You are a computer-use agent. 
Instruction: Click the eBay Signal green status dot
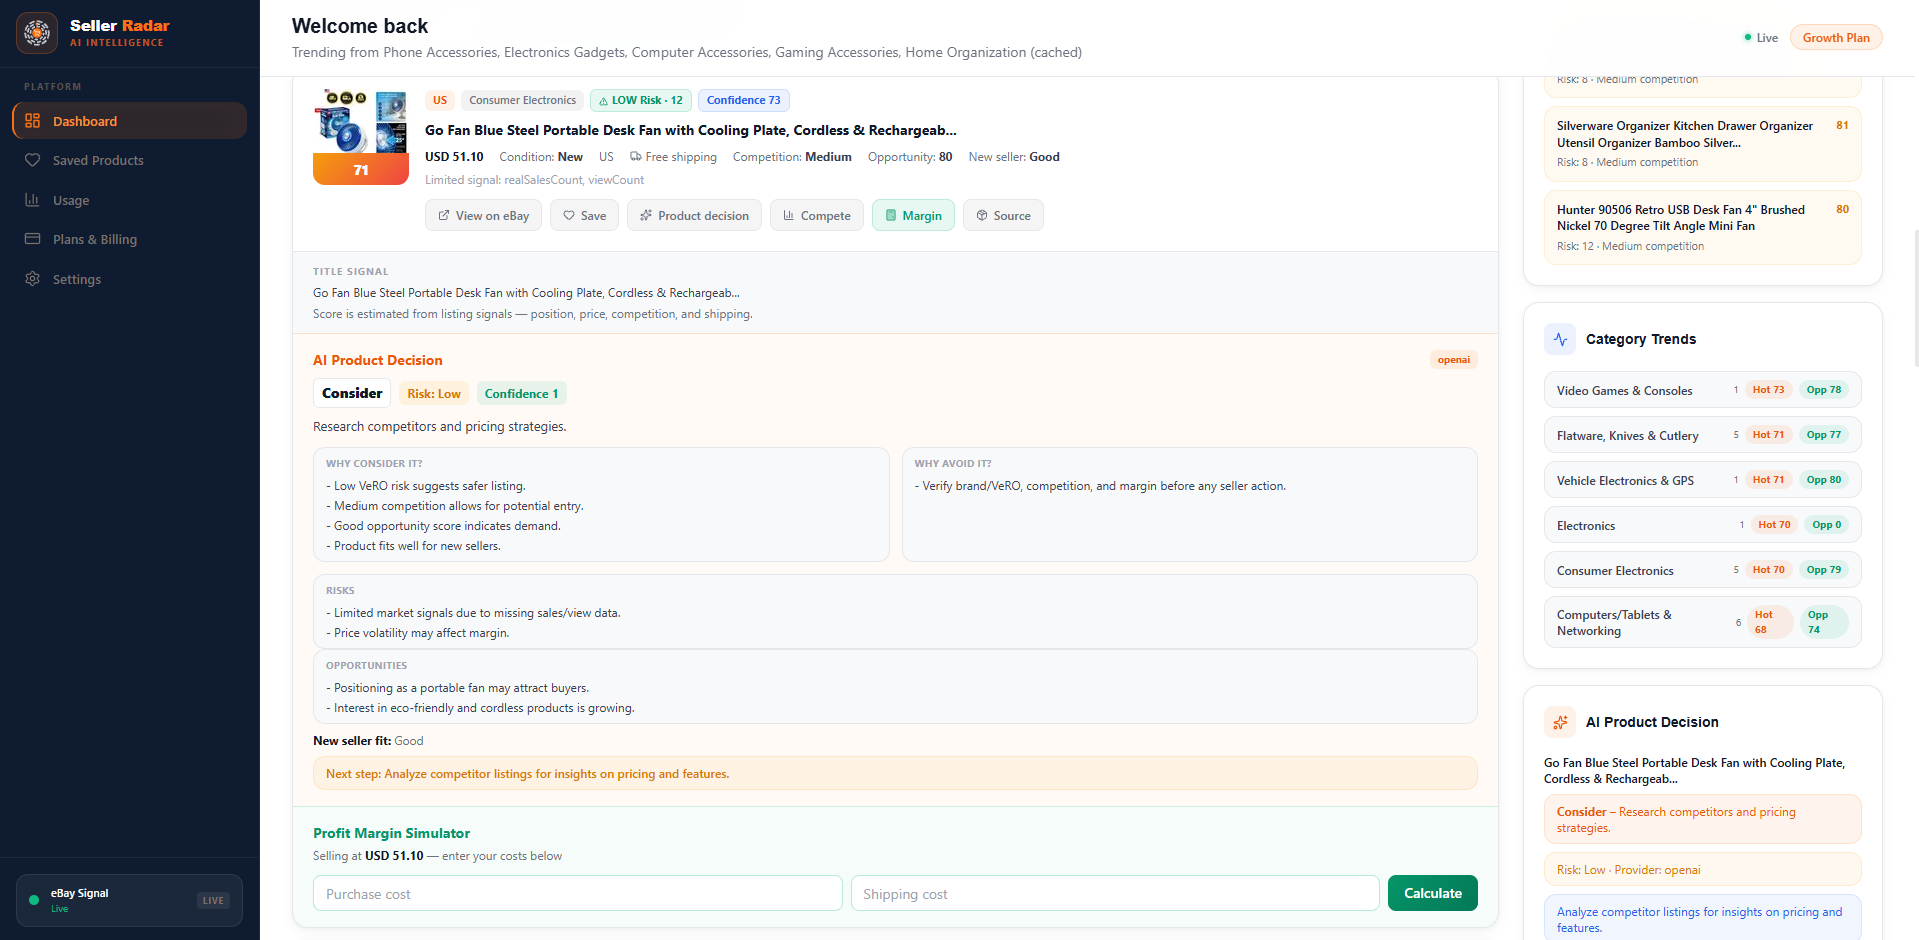tap(34, 900)
